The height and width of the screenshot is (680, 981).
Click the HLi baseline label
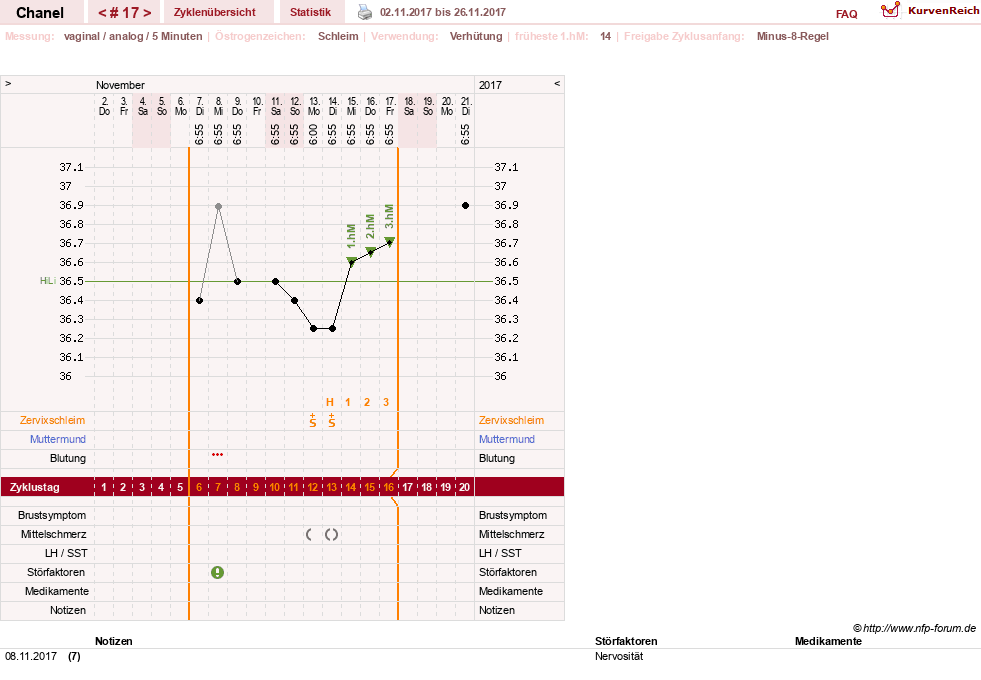tap(48, 281)
